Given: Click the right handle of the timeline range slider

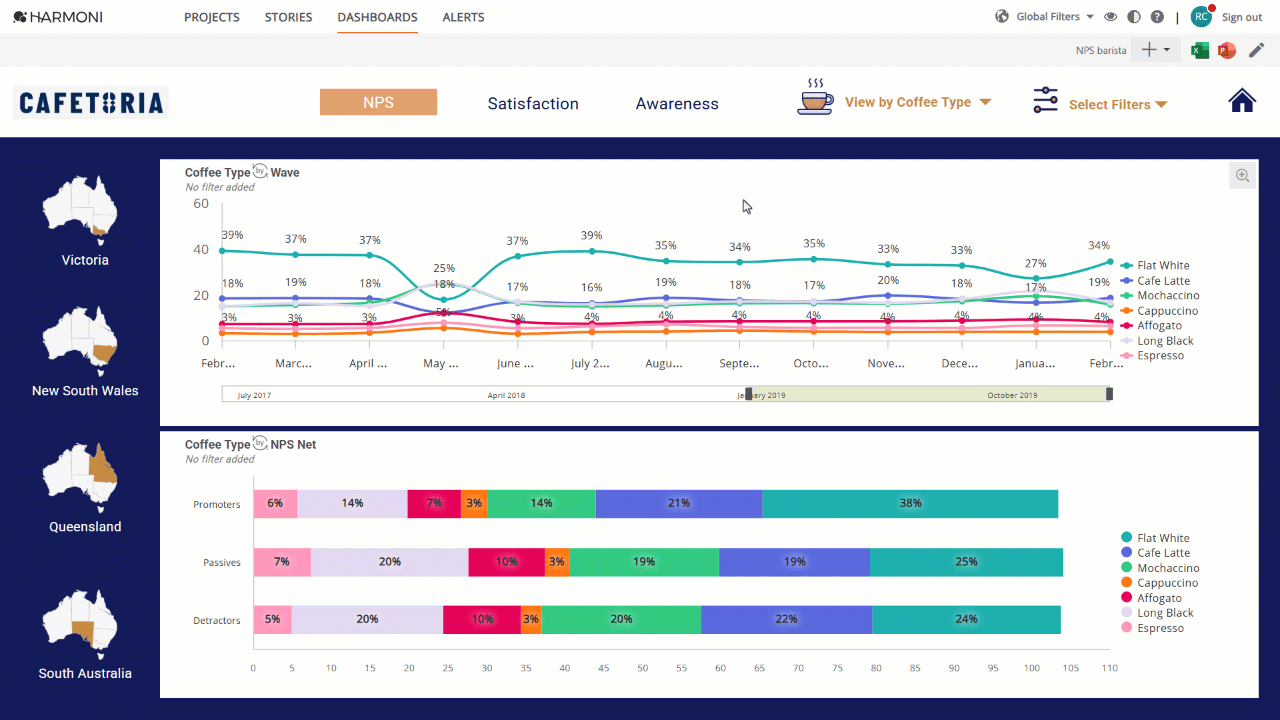Looking at the screenshot, I should 1109,394.
